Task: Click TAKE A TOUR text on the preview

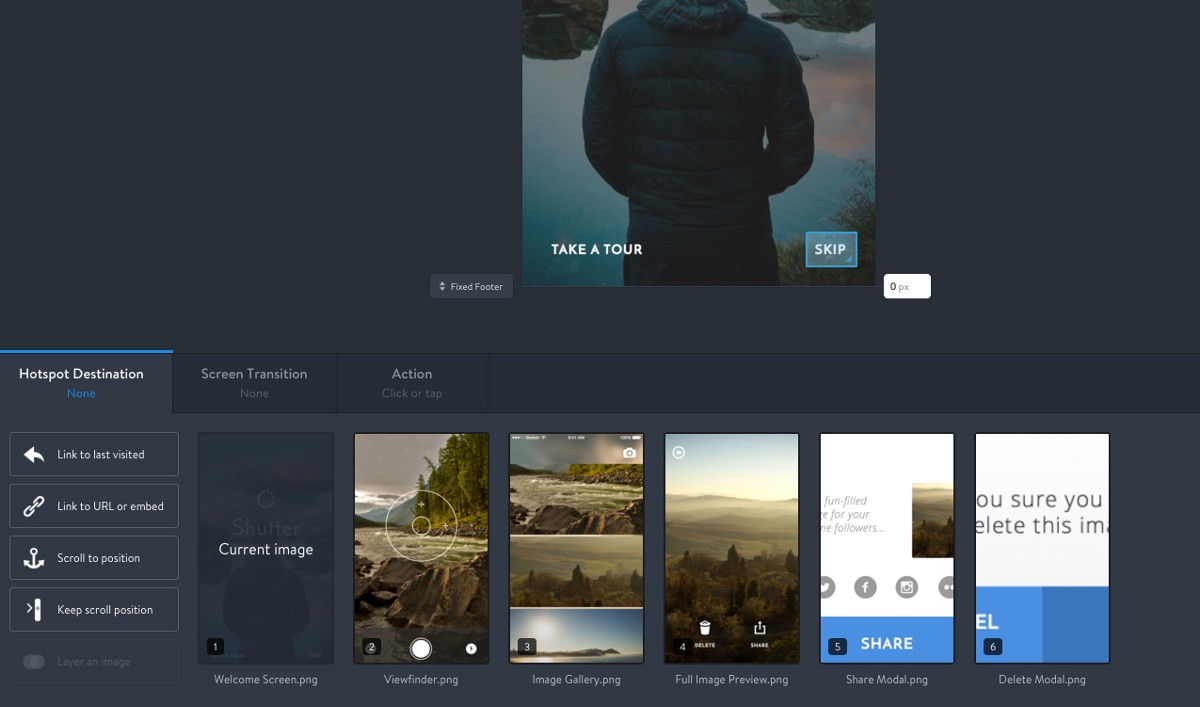Action: [x=597, y=250]
